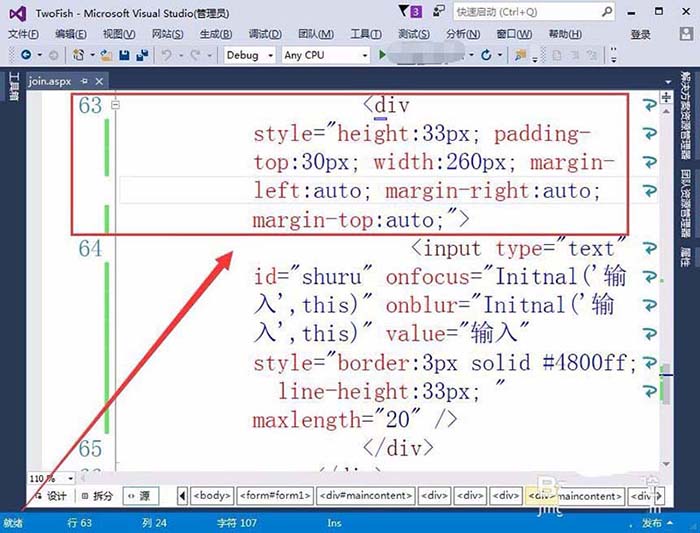
Task: Click the word-wrap glyph on line 63
Action: coord(650,105)
